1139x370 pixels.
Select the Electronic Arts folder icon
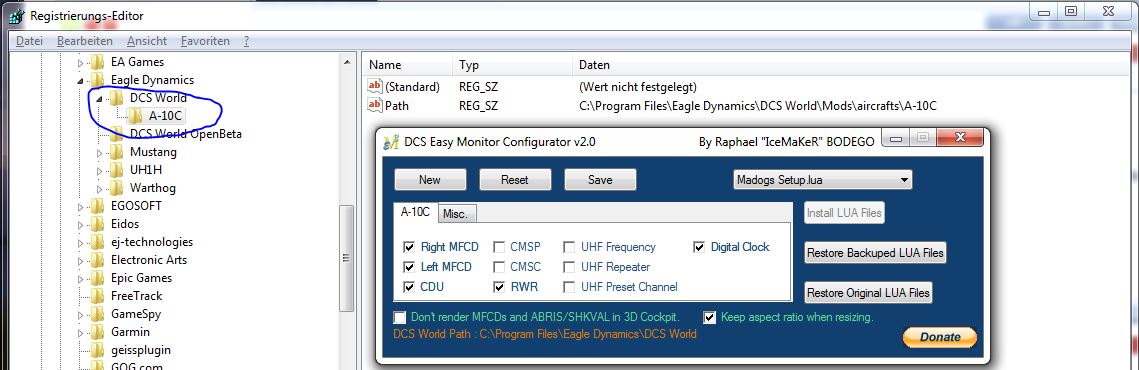tap(97, 260)
